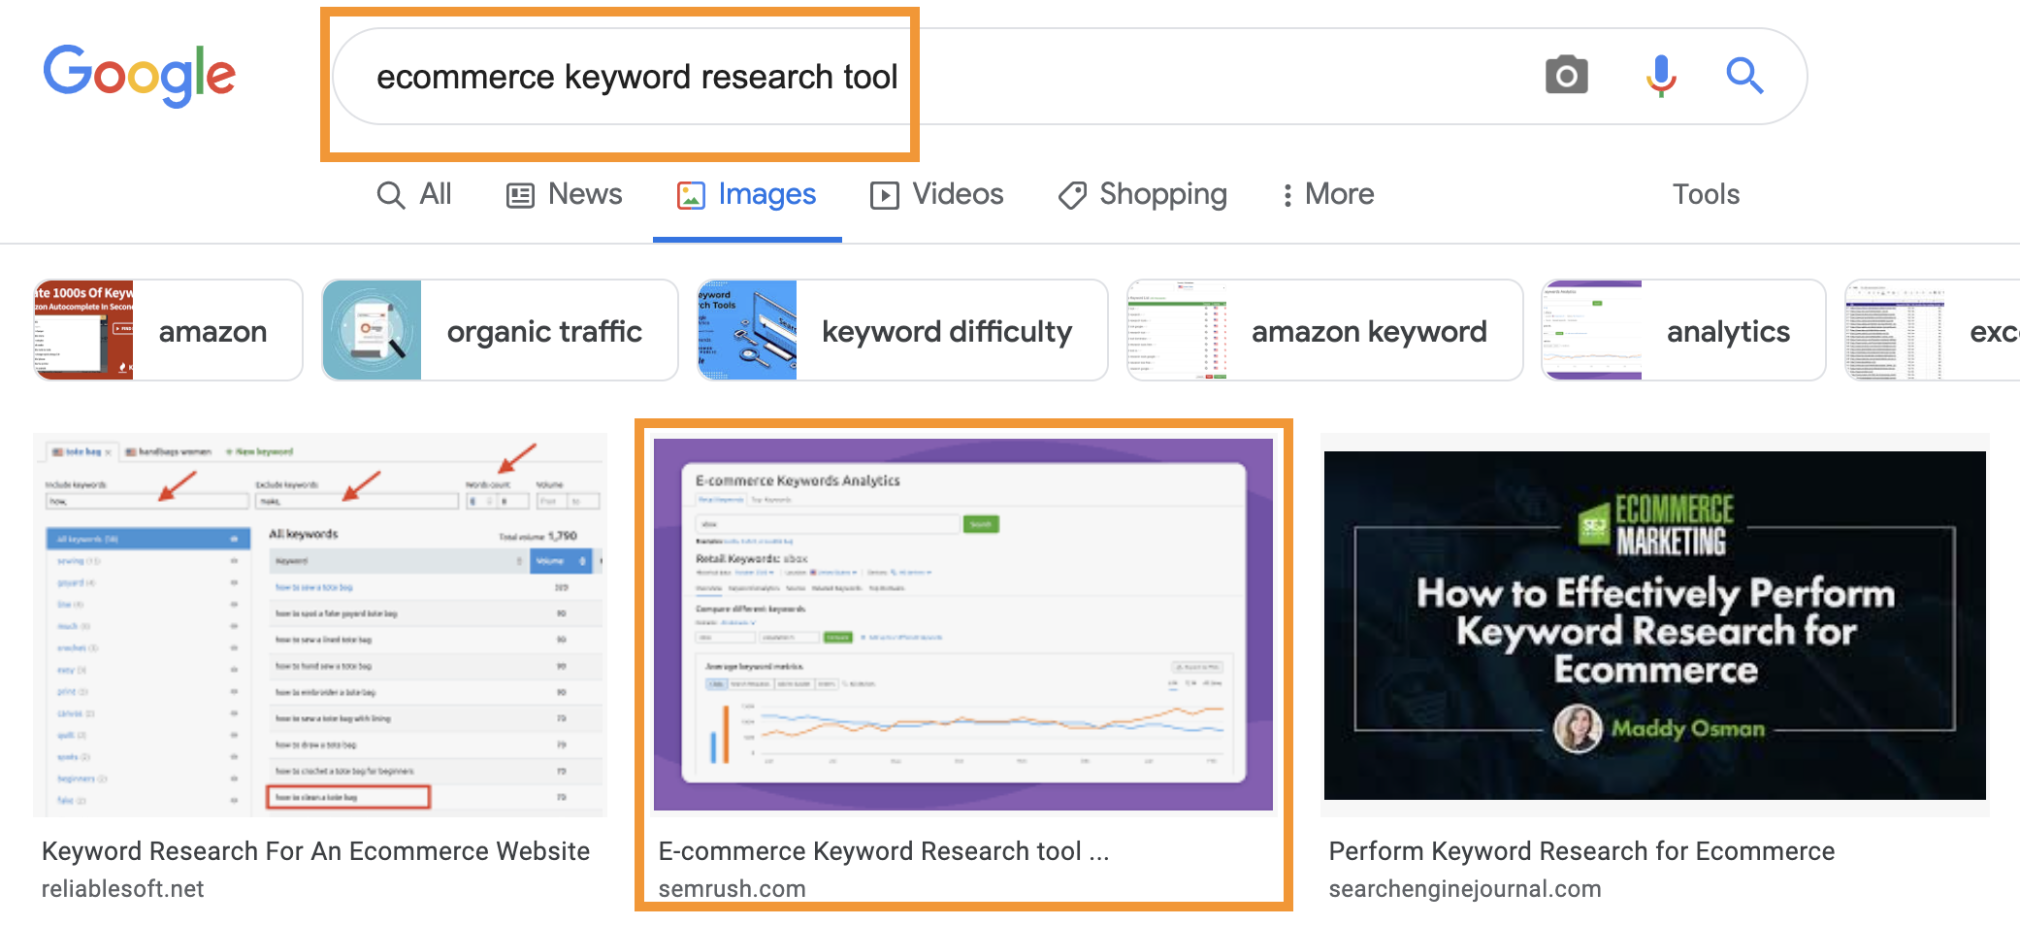The width and height of the screenshot is (2020, 926).
Task: Click the Videos tab play icon
Action: coord(884,195)
